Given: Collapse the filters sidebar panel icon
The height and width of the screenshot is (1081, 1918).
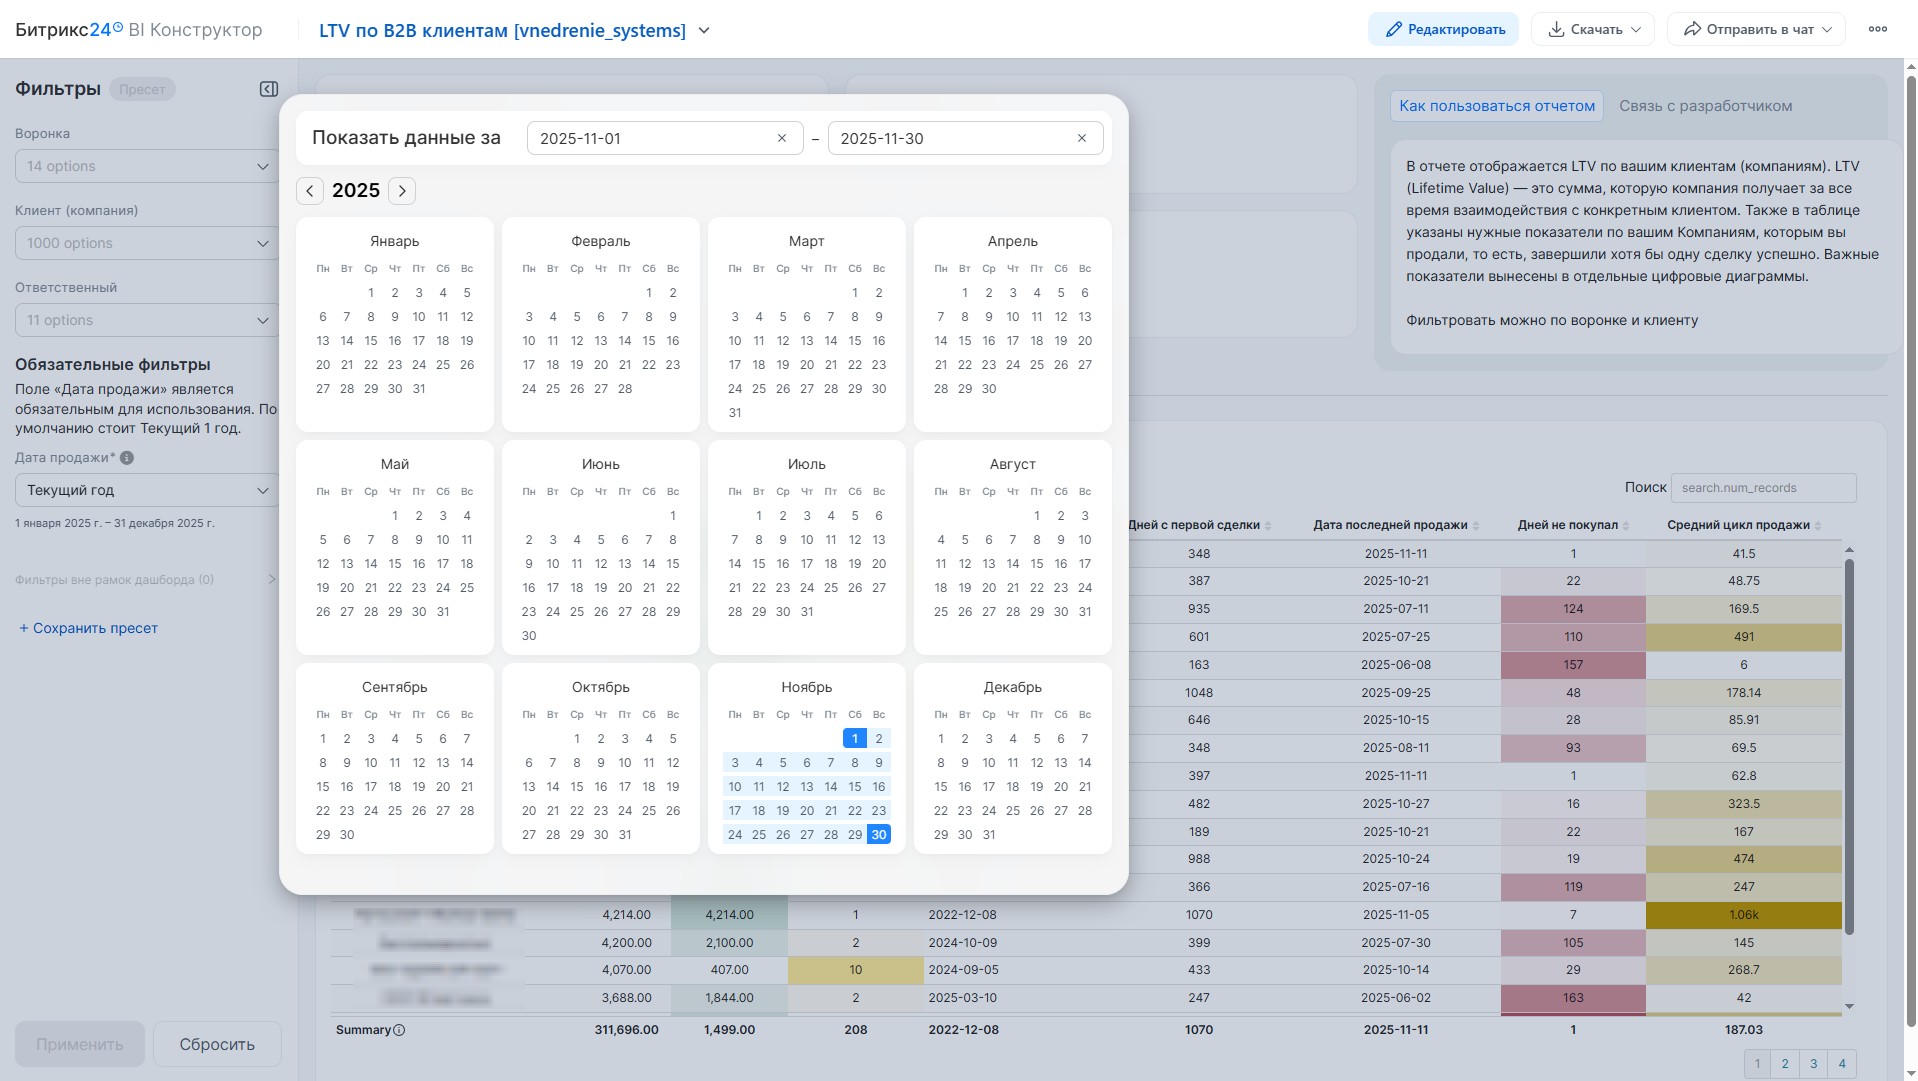Looking at the screenshot, I should tap(268, 89).
